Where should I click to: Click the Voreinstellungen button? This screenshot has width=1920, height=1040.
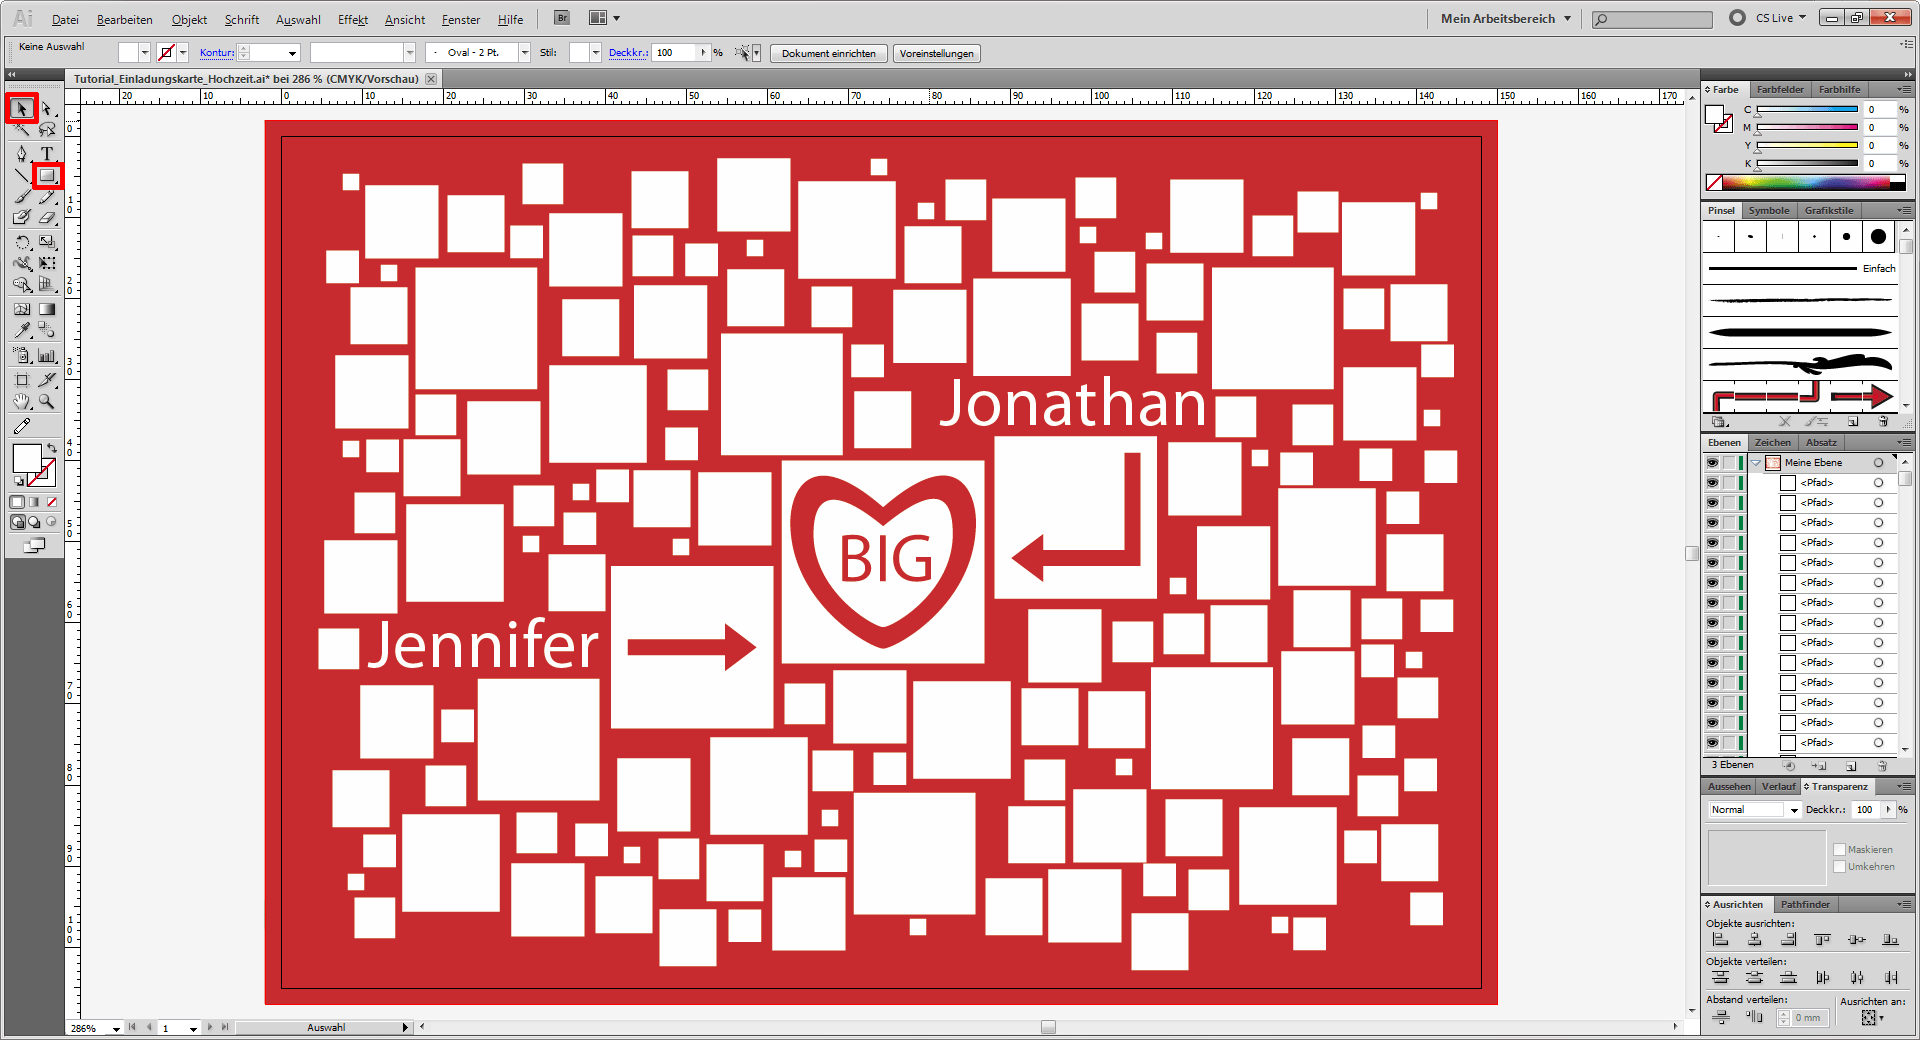coord(936,54)
